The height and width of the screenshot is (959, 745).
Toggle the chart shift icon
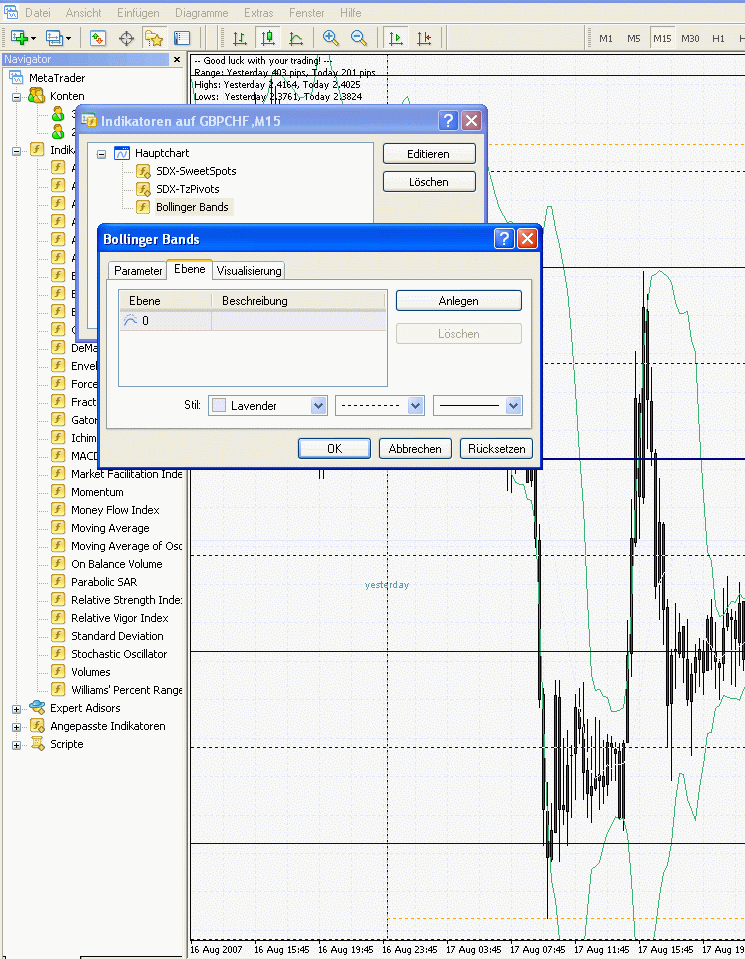click(x=424, y=38)
